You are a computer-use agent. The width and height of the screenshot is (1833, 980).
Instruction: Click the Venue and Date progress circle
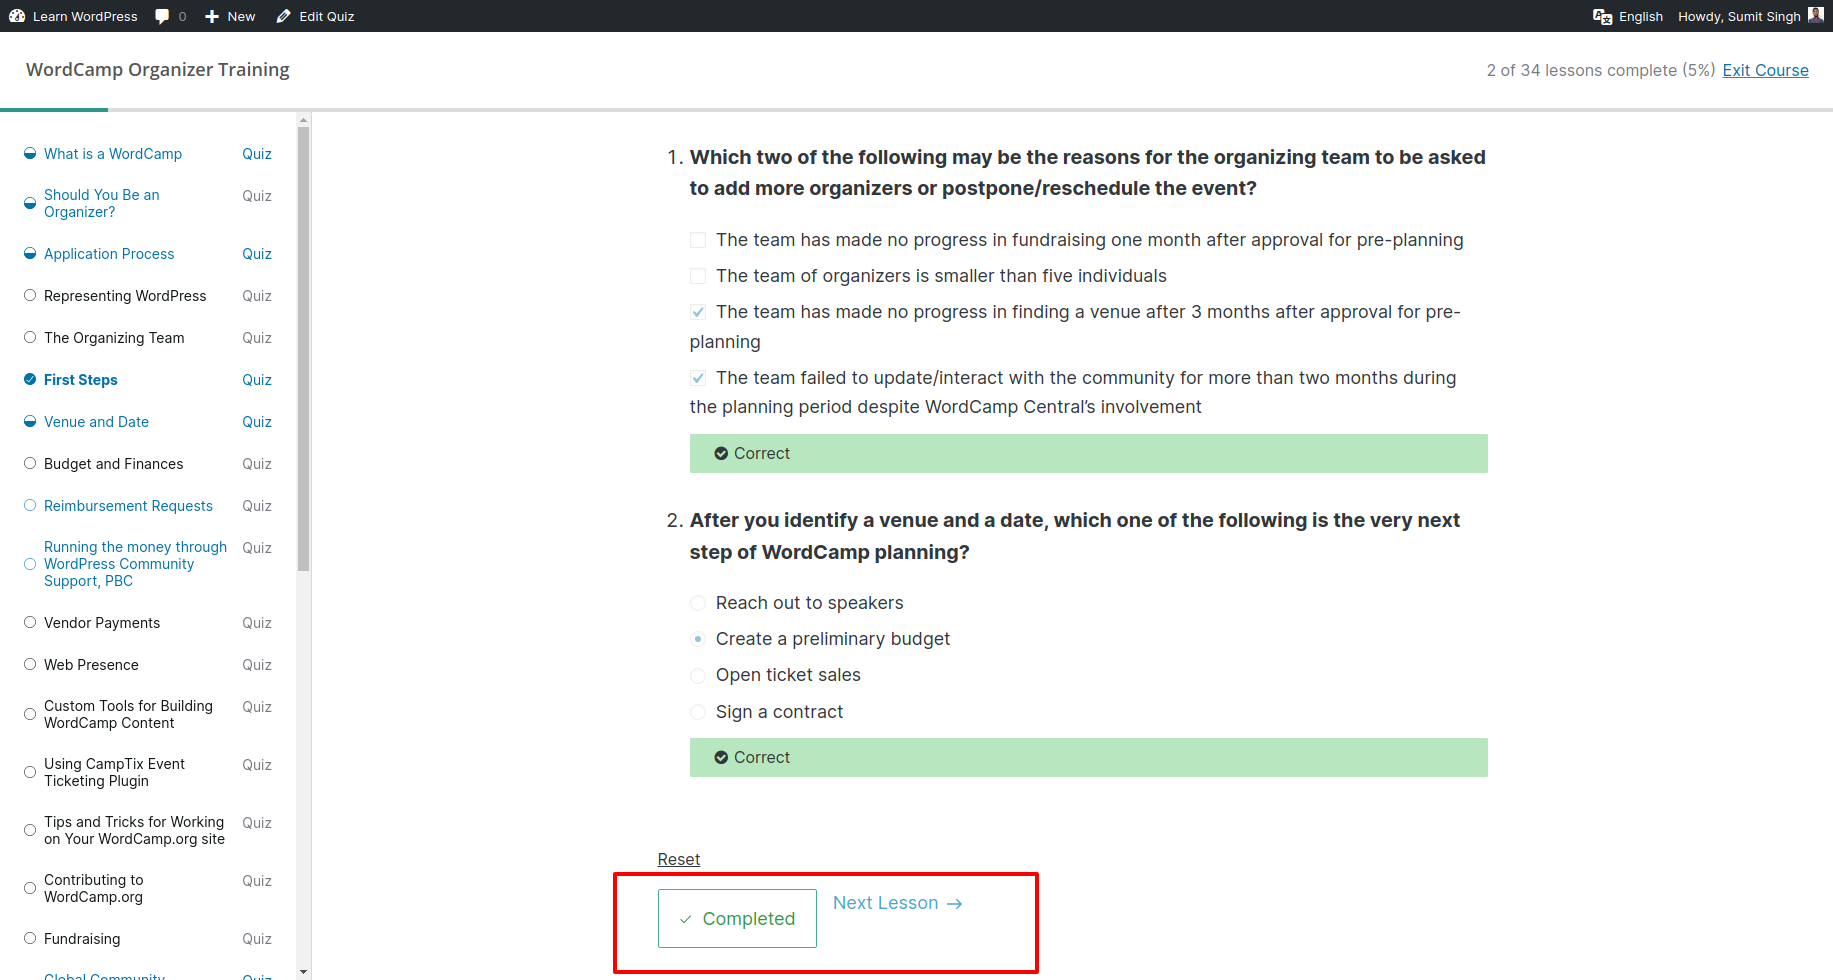(x=29, y=421)
